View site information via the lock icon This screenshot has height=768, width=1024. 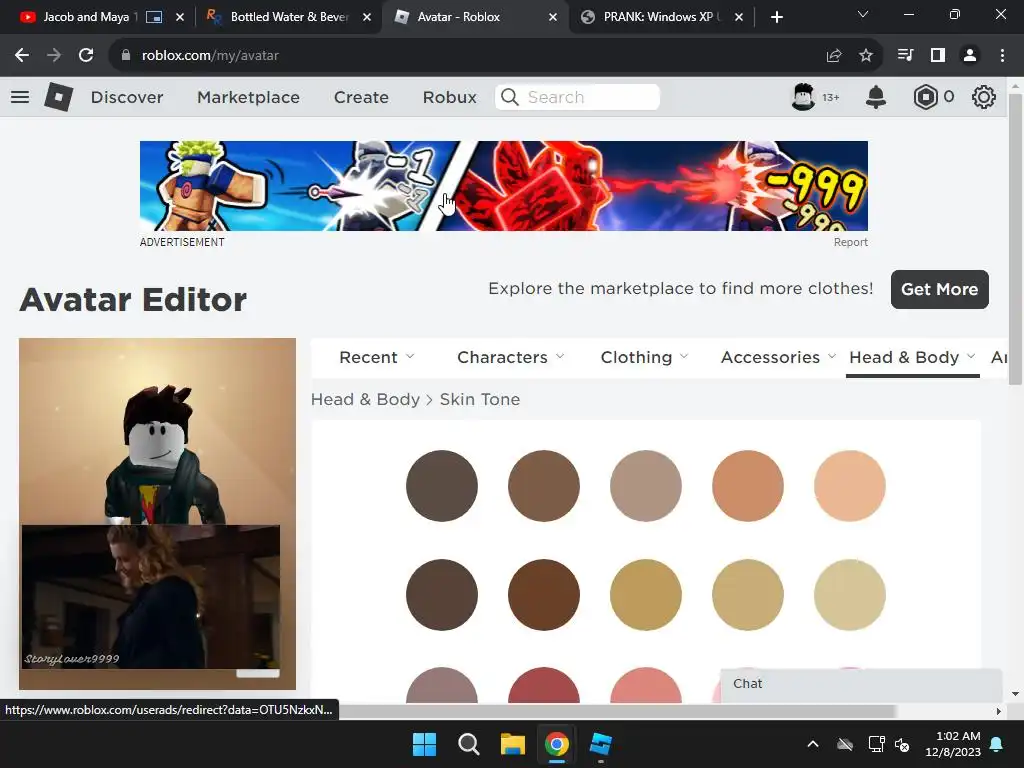coord(126,56)
